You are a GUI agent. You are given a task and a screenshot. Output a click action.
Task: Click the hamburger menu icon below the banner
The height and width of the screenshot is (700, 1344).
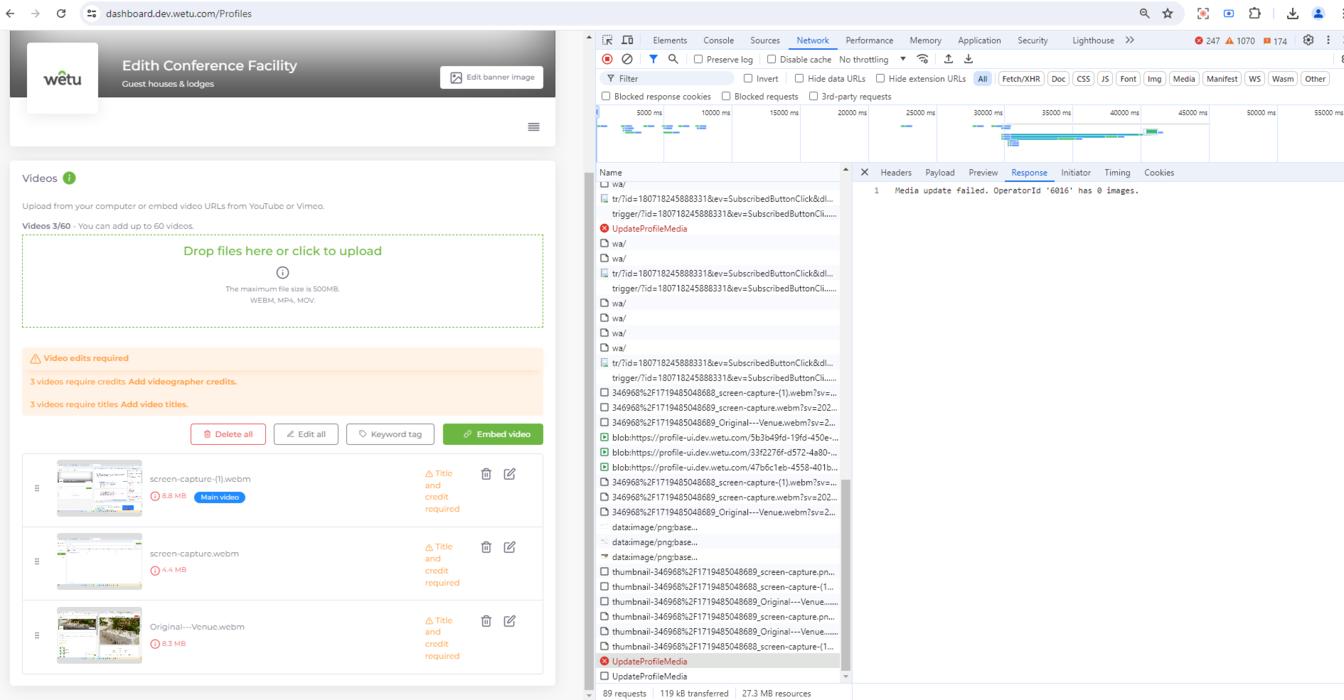pyautogui.click(x=533, y=127)
